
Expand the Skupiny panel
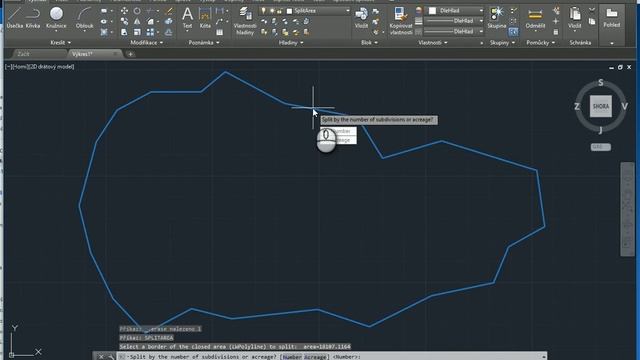click(502, 42)
